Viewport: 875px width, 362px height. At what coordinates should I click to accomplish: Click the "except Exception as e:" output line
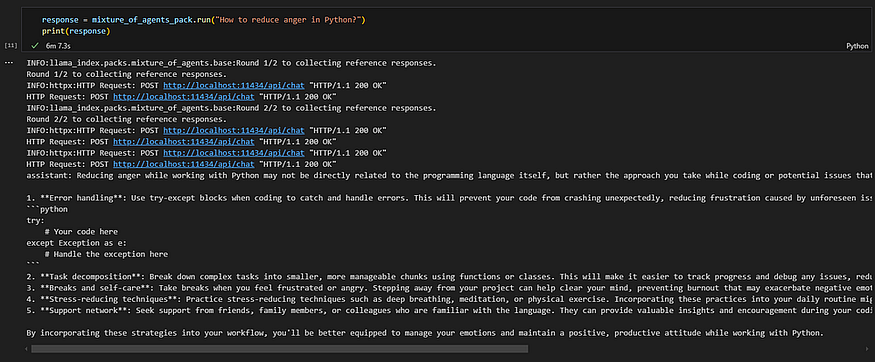(76, 243)
